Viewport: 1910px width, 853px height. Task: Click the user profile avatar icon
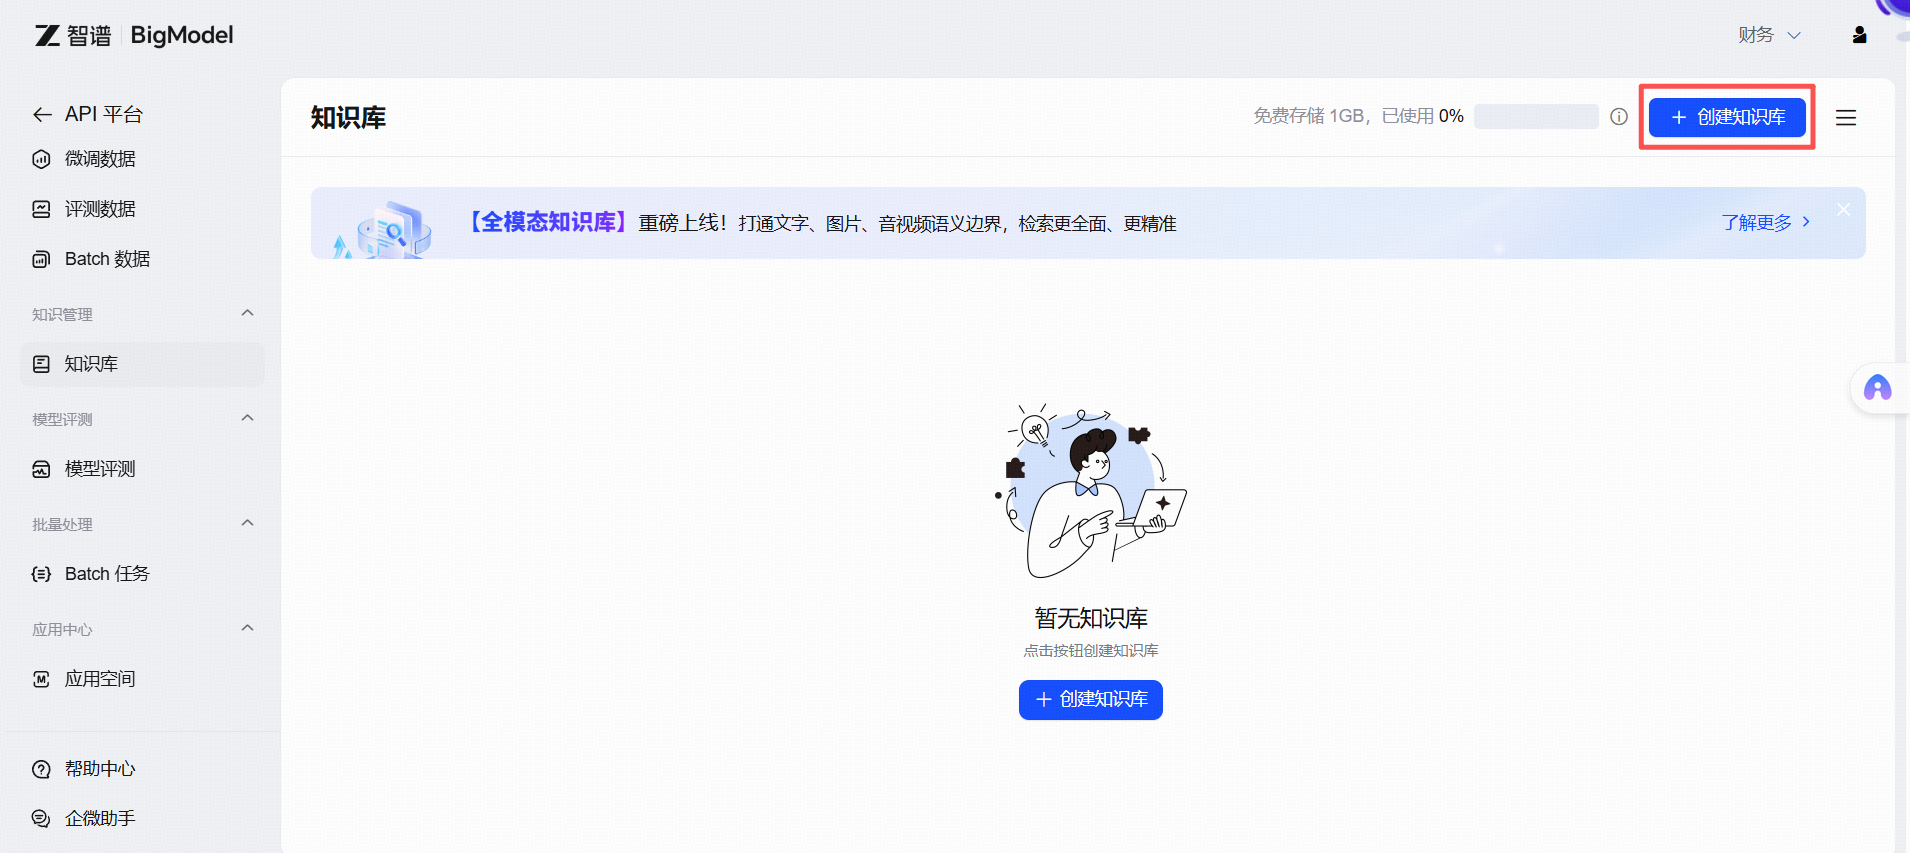[x=1859, y=35]
